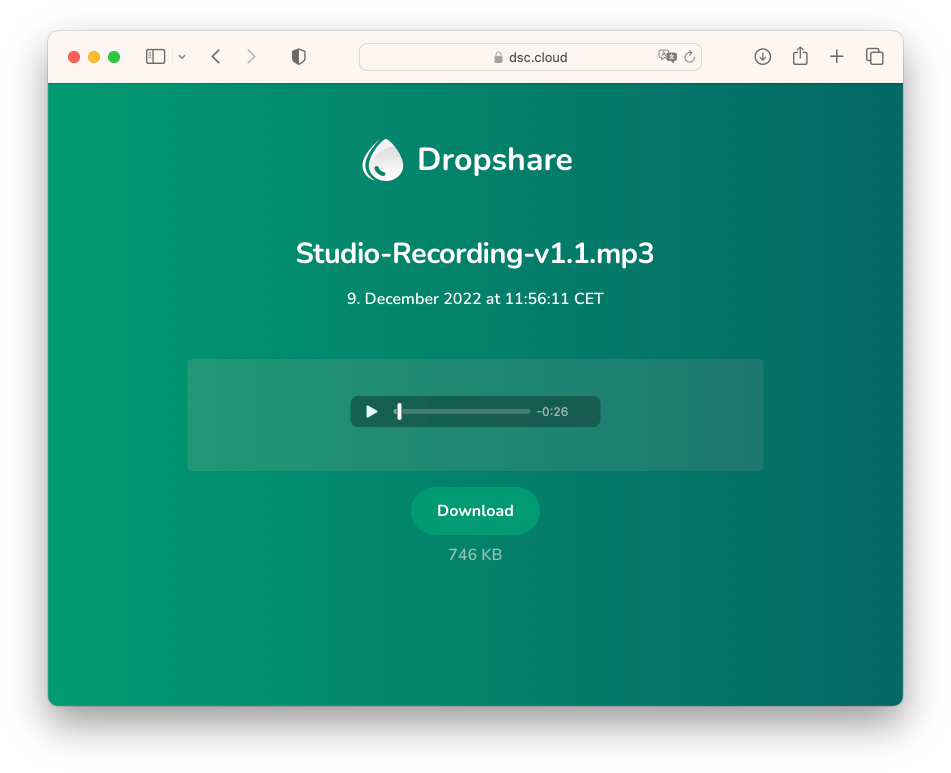Play the Studio-Recording audio preview
951x773 pixels.
[x=370, y=411]
